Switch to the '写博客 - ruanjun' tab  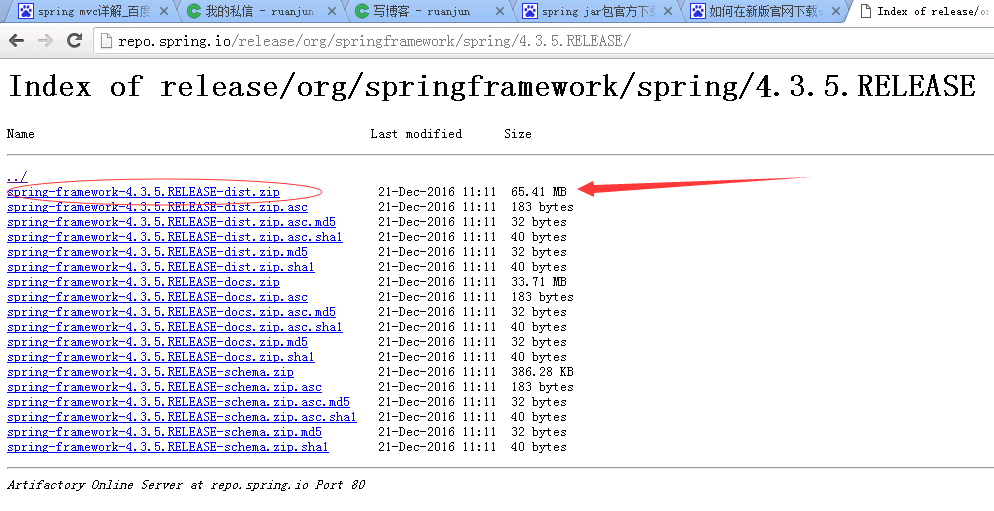(428, 11)
